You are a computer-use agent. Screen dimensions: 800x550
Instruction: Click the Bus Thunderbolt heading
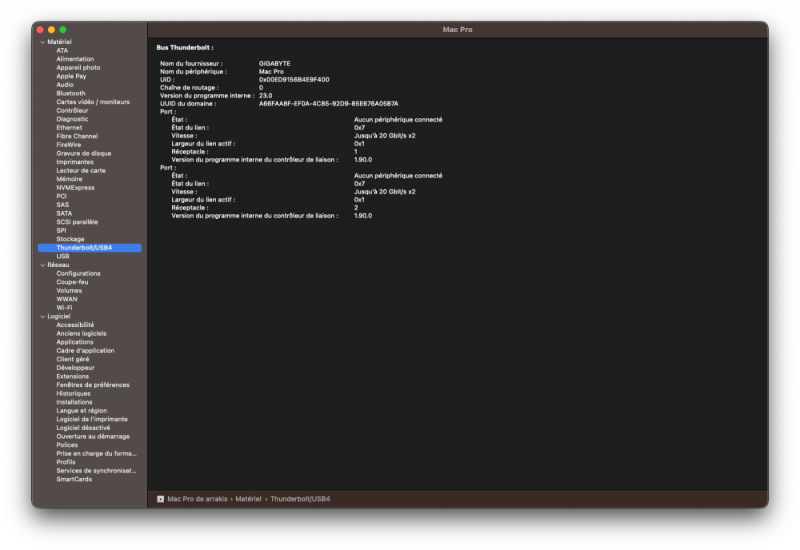[185, 47]
